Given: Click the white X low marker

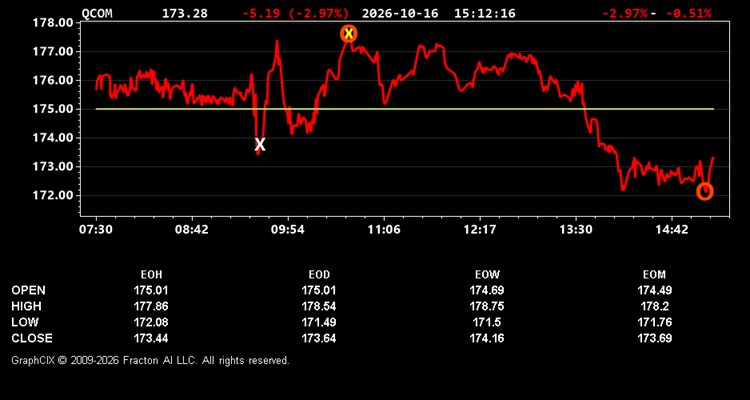Looking at the screenshot, I should point(260,144).
